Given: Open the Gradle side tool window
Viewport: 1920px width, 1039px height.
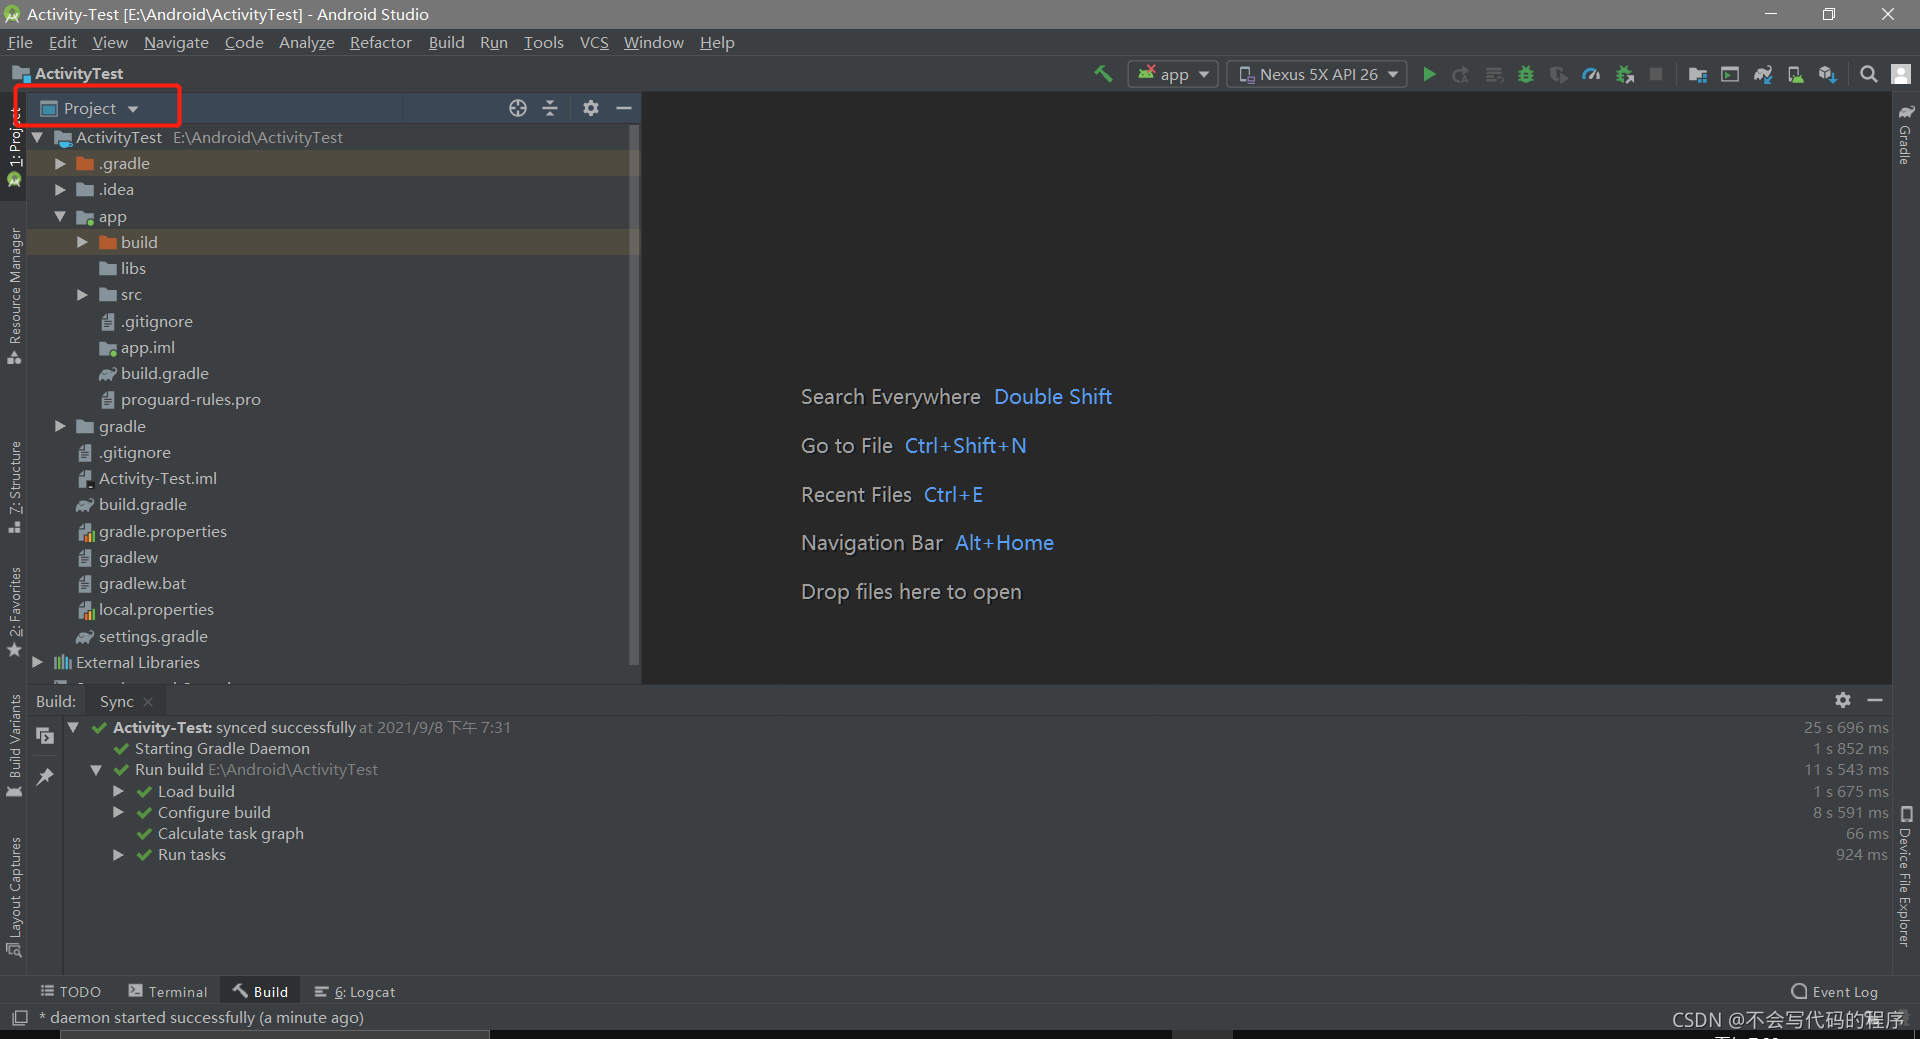Looking at the screenshot, I should point(1905,134).
